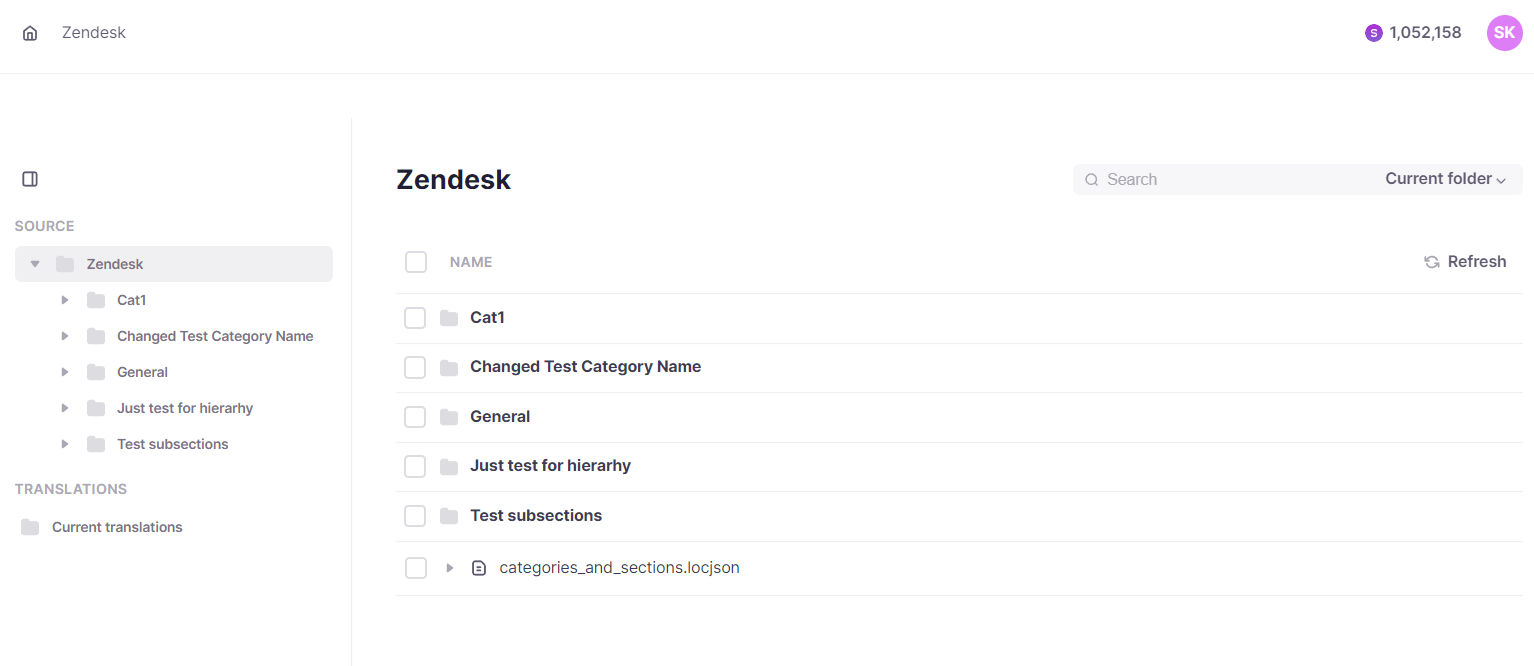
Task: Click the Test subsections folder icon in the sidebar
Action: [96, 444]
